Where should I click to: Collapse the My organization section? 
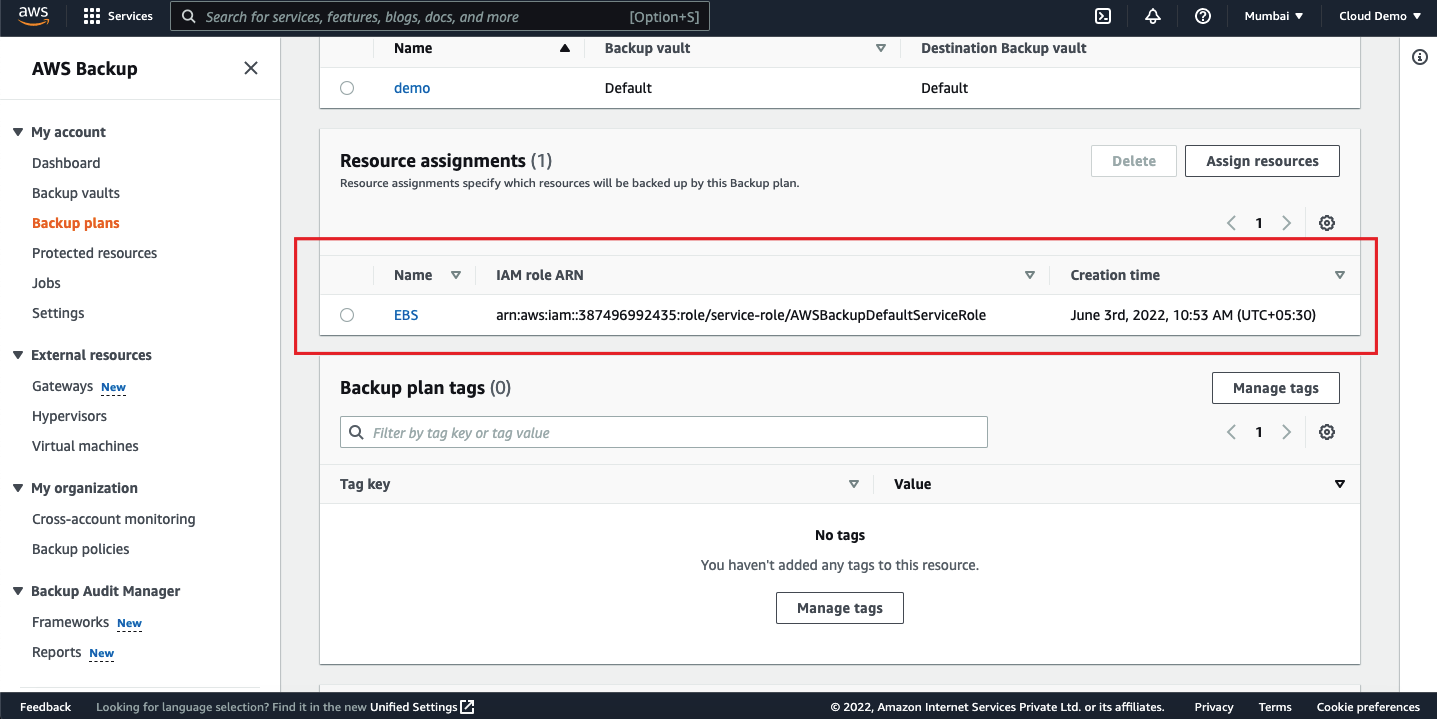pos(18,488)
